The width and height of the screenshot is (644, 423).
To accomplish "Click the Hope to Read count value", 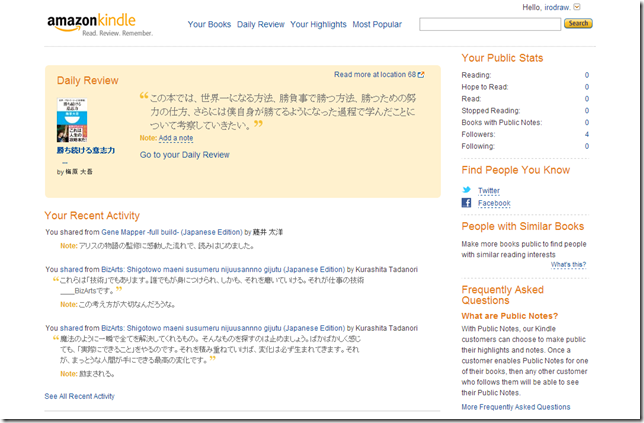I will 586,87.
